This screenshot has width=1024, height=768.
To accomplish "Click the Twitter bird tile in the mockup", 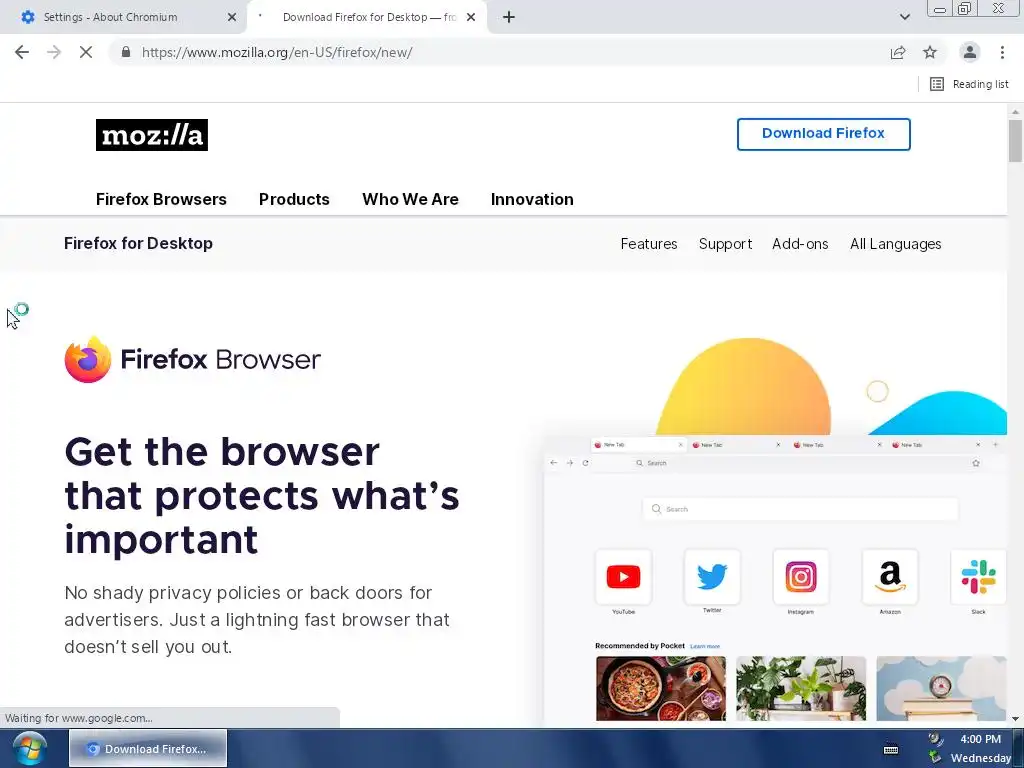I will 712,577.
